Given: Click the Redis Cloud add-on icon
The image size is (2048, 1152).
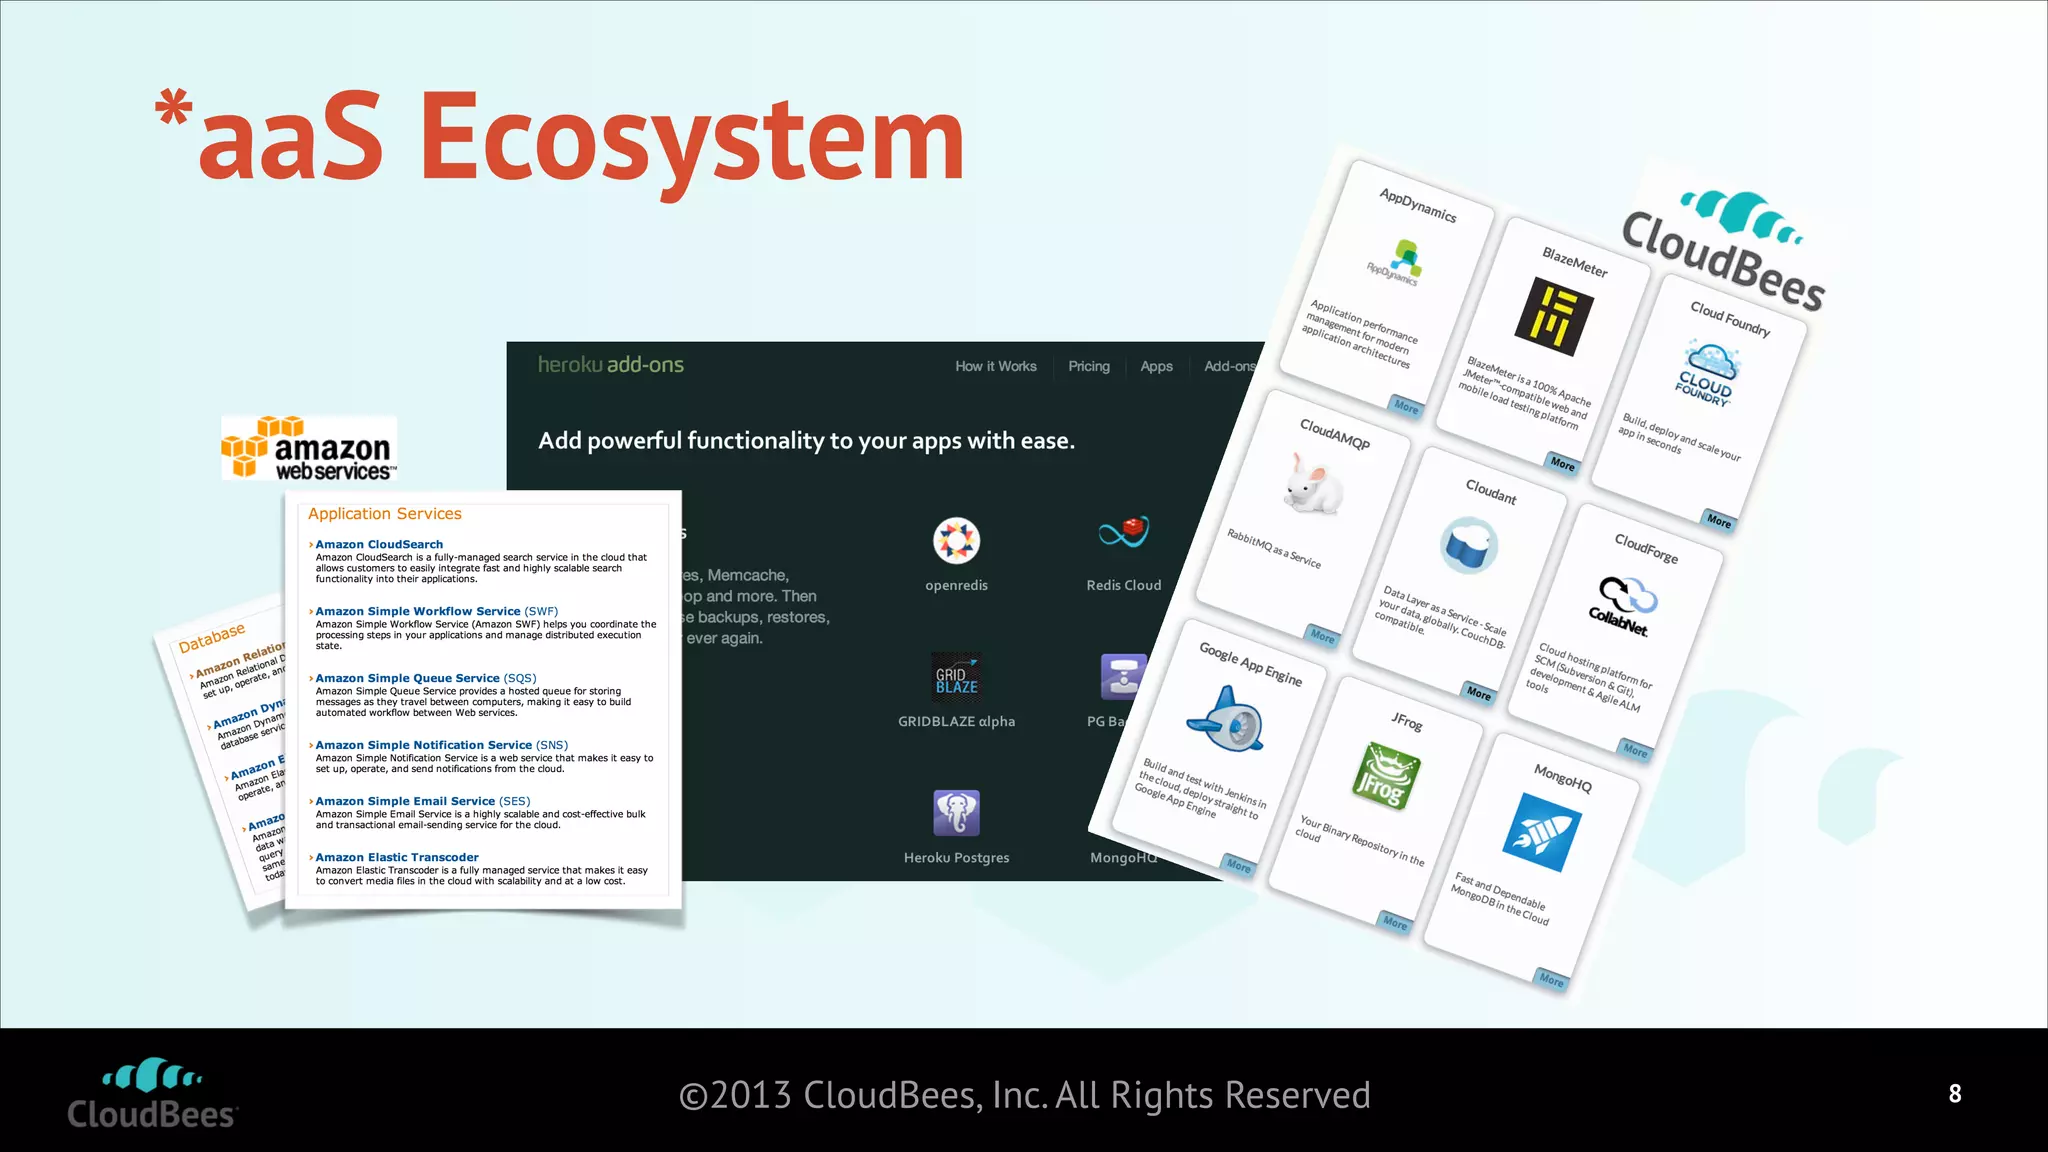Looking at the screenshot, I should pos(1124,532).
